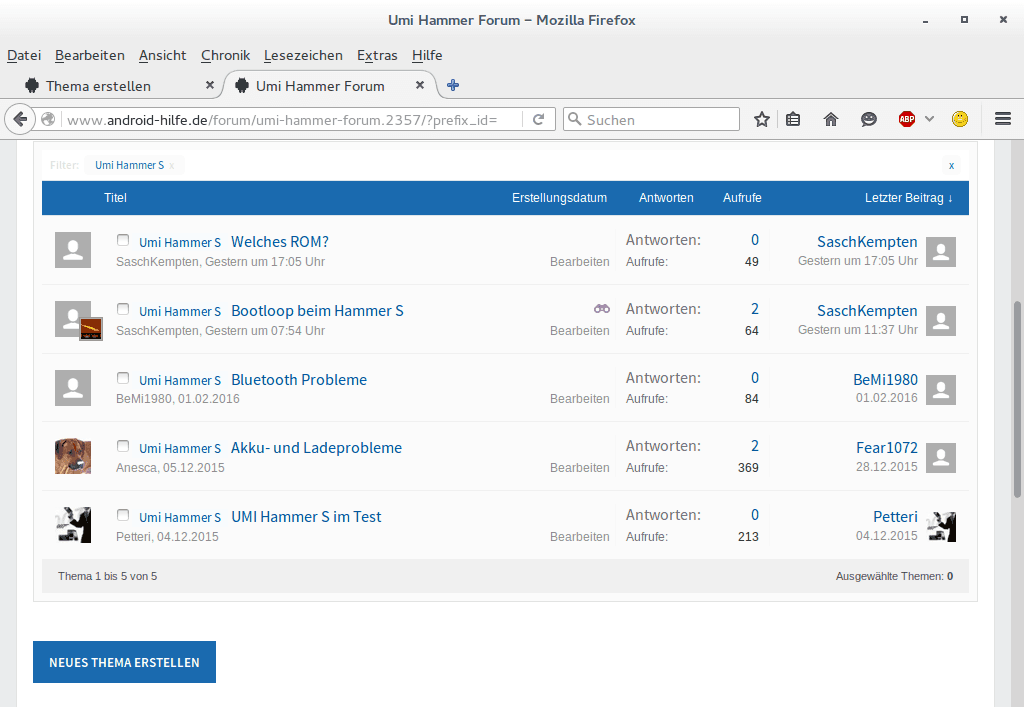
Task: Click the bookmark star icon
Action: [x=762, y=119]
